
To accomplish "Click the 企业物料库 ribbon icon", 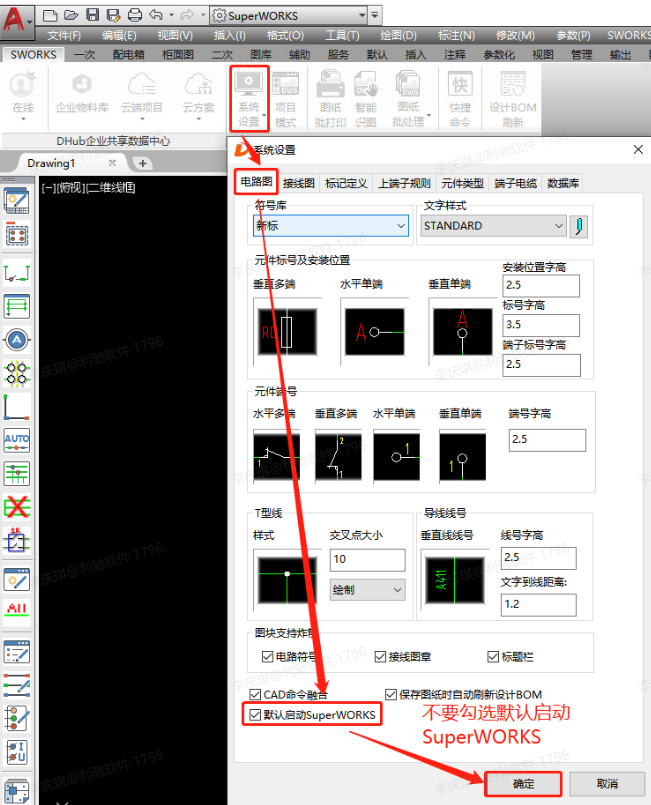I will [82, 93].
